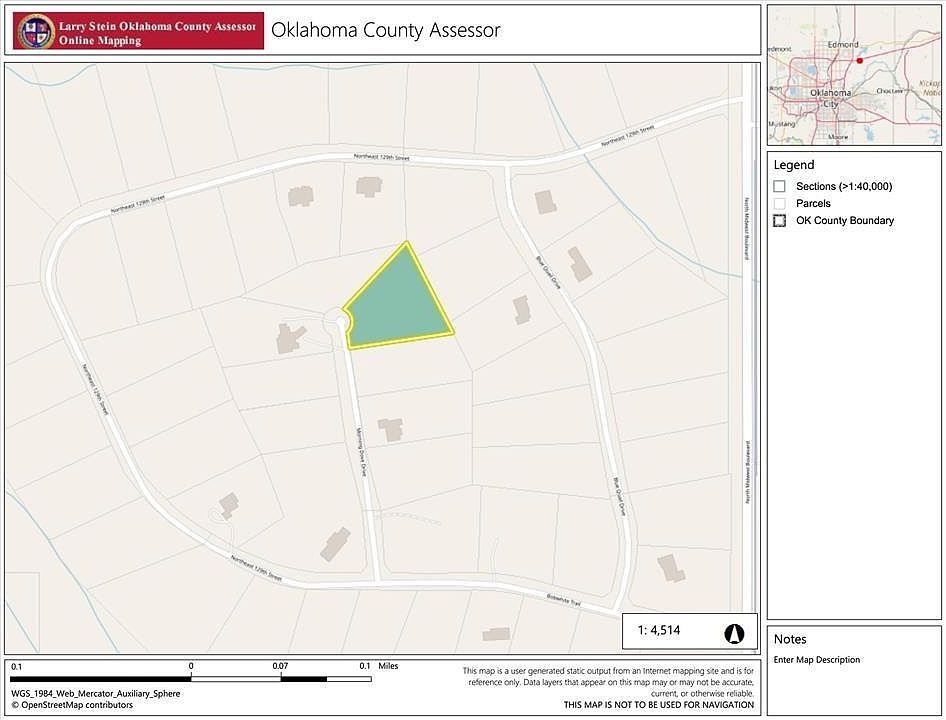The height and width of the screenshot is (720, 946).
Task: Click the OK County Boundary label
Action: click(x=845, y=220)
